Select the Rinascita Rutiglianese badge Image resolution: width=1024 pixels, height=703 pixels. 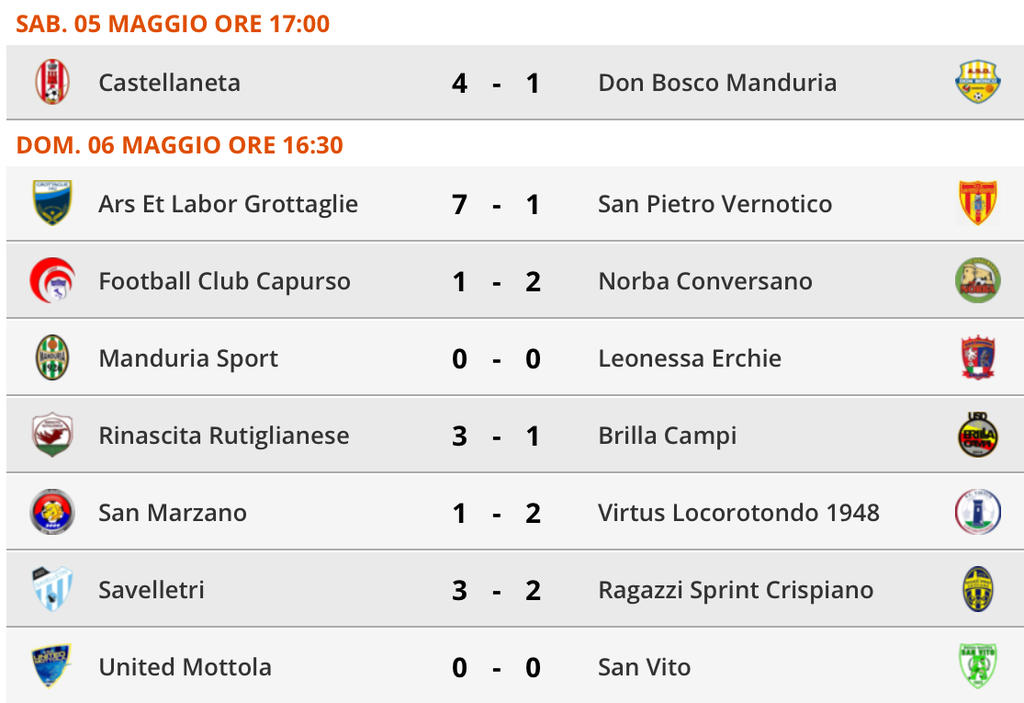click(x=52, y=434)
